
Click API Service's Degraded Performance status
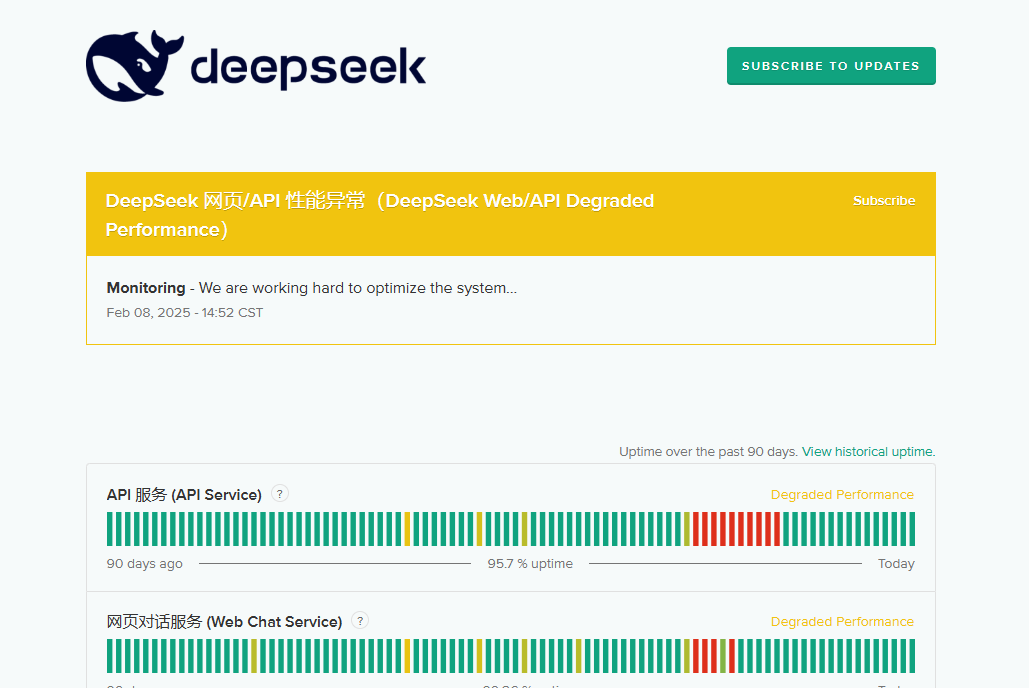point(842,495)
